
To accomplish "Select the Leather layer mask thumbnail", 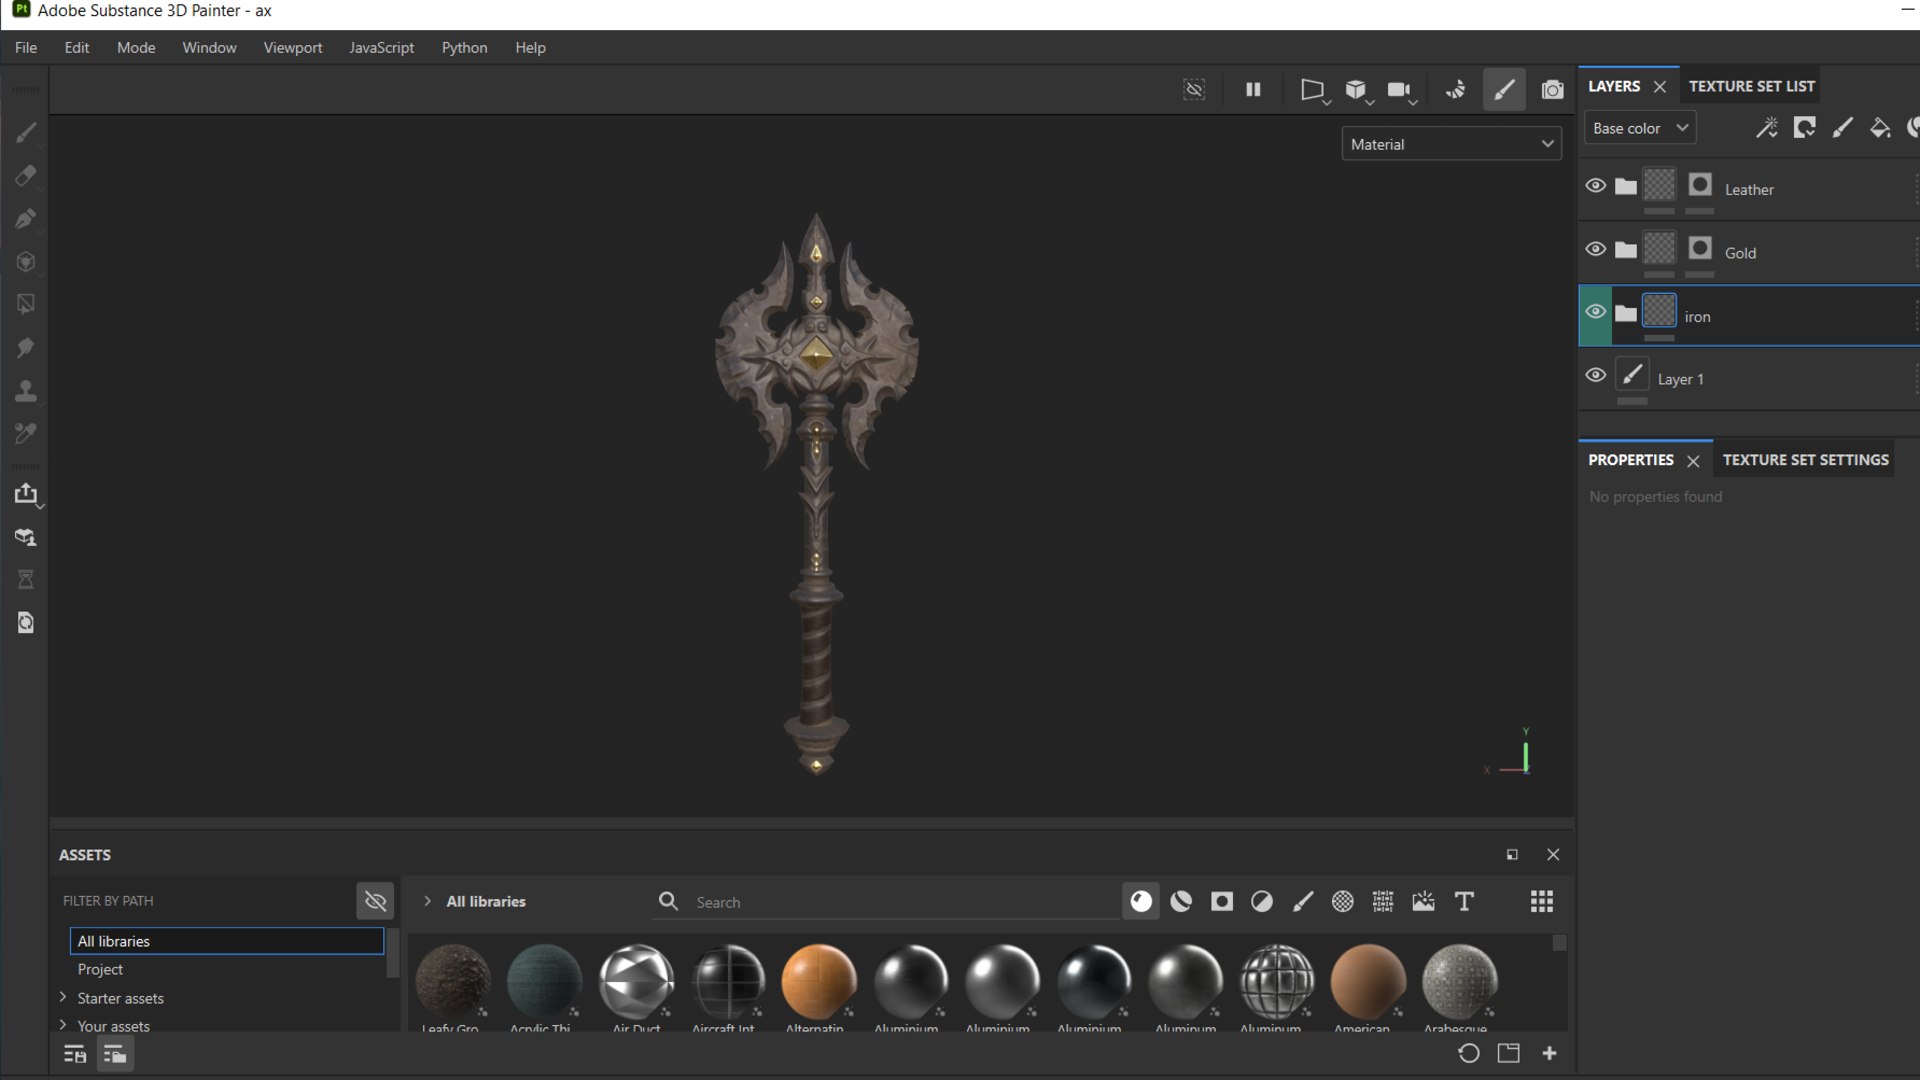I will [1700, 186].
